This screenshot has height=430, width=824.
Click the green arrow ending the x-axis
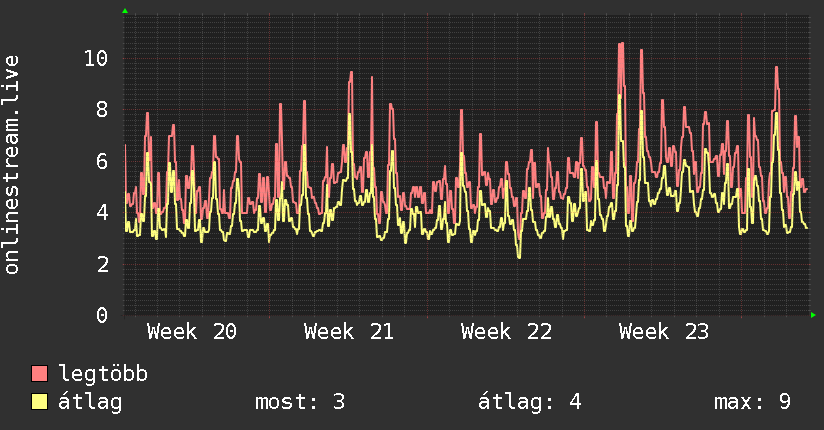[813, 315]
